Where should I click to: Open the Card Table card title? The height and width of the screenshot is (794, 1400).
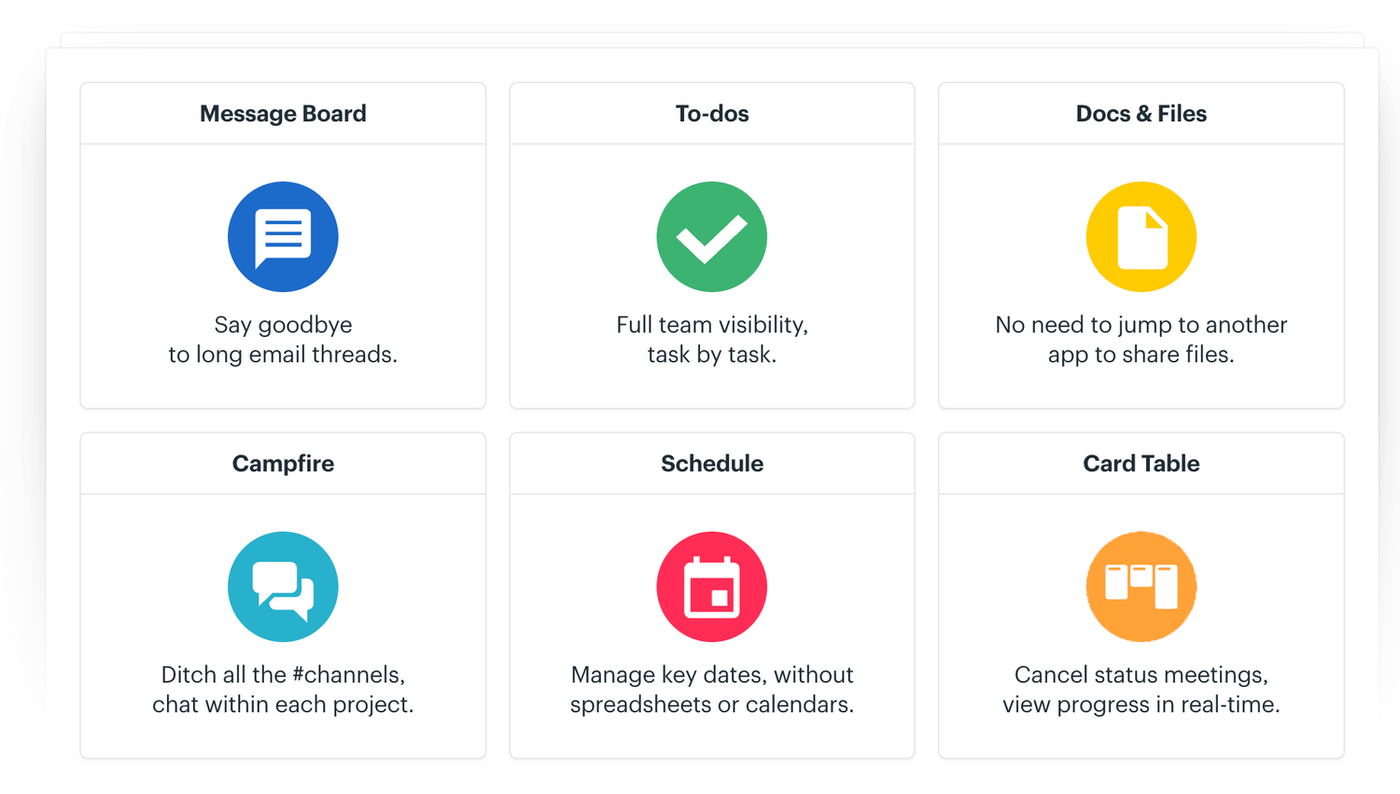click(1141, 464)
